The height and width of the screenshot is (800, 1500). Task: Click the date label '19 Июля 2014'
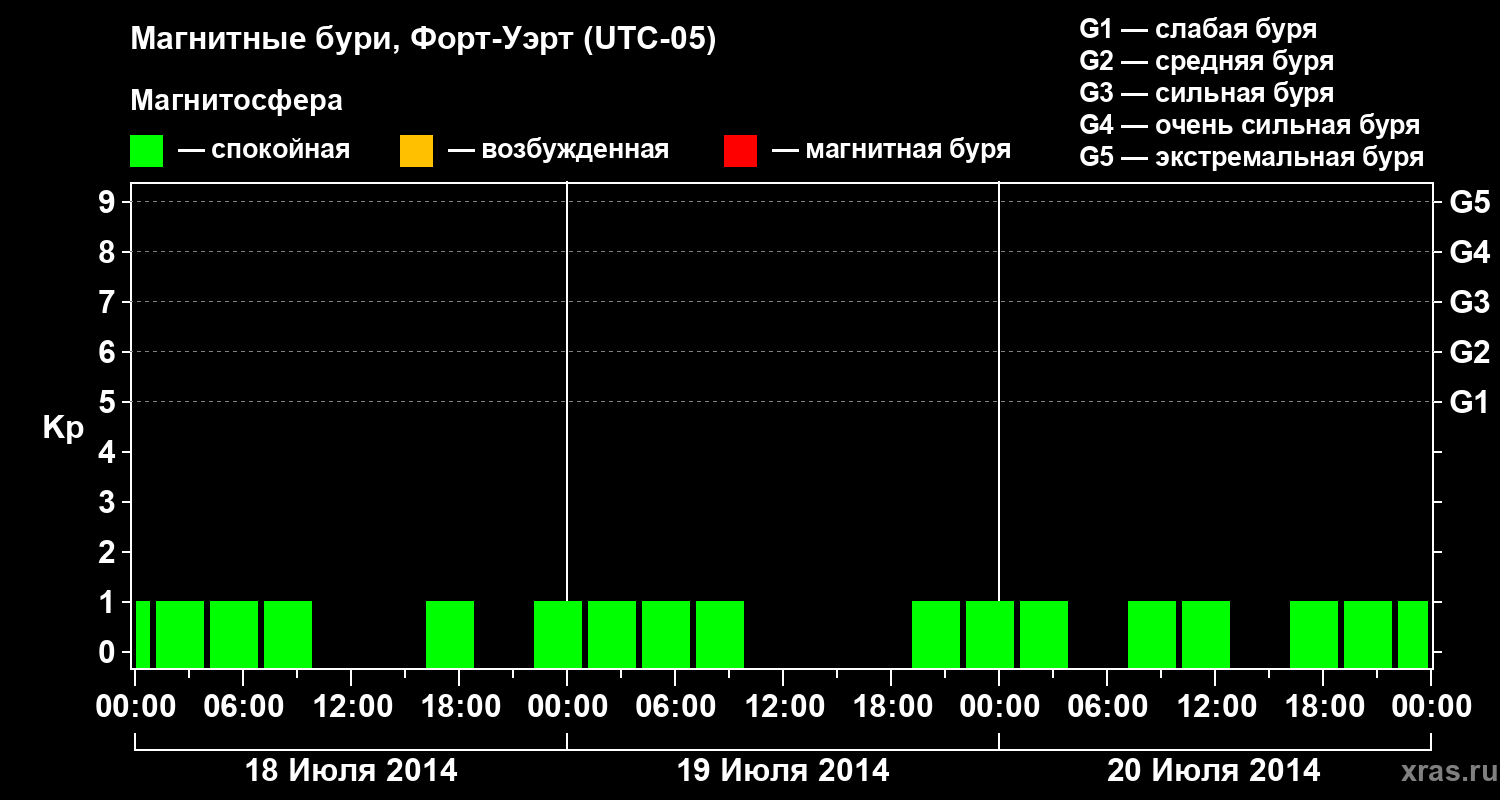783,771
